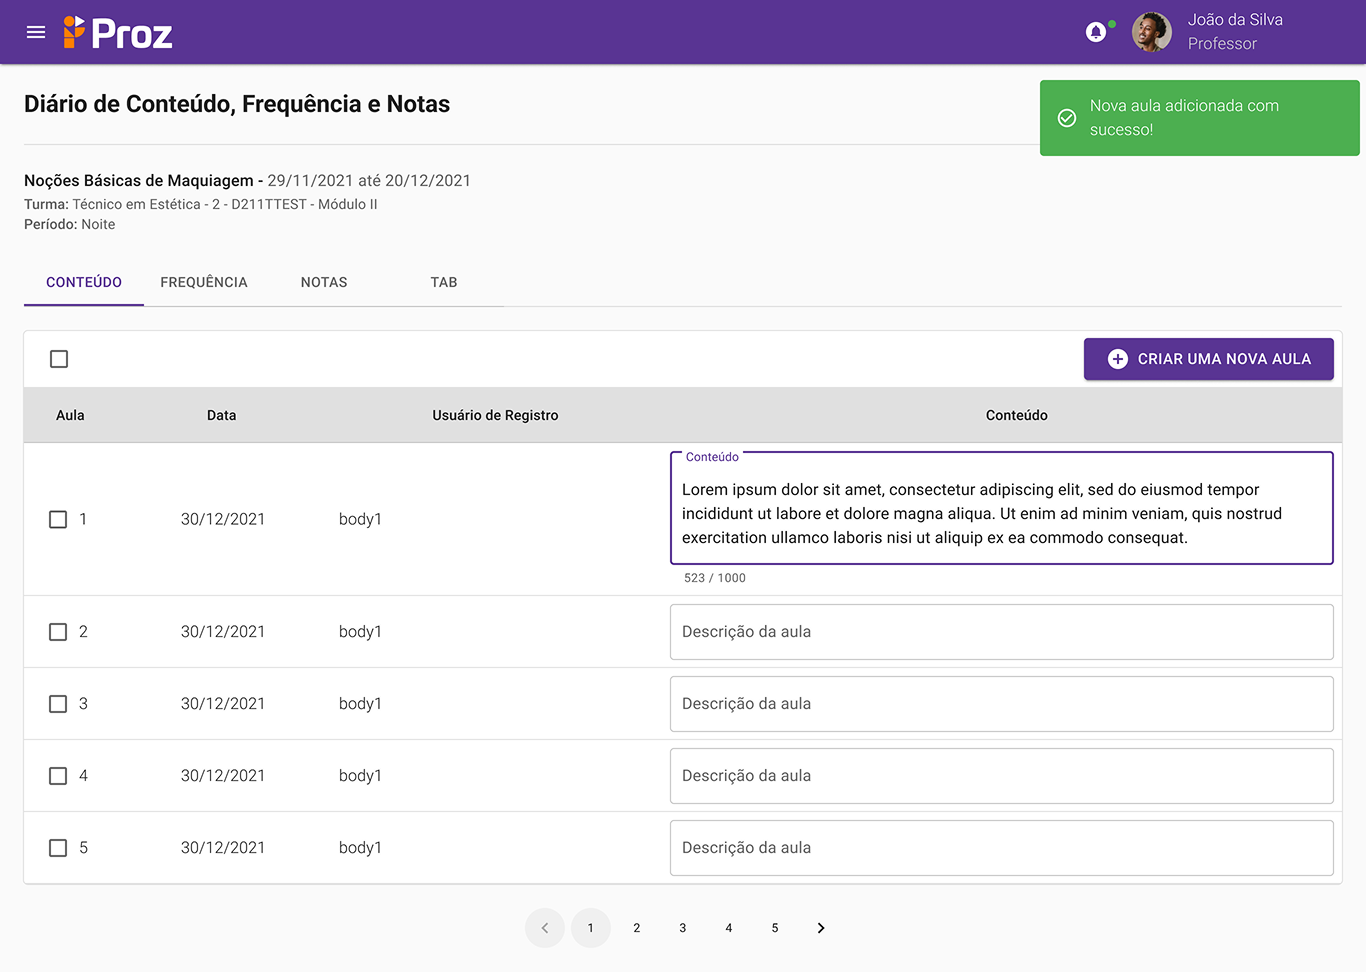Viewport: 1366px width, 972px height.
Task: Open the notifications bell
Action: pos(1096,32)
